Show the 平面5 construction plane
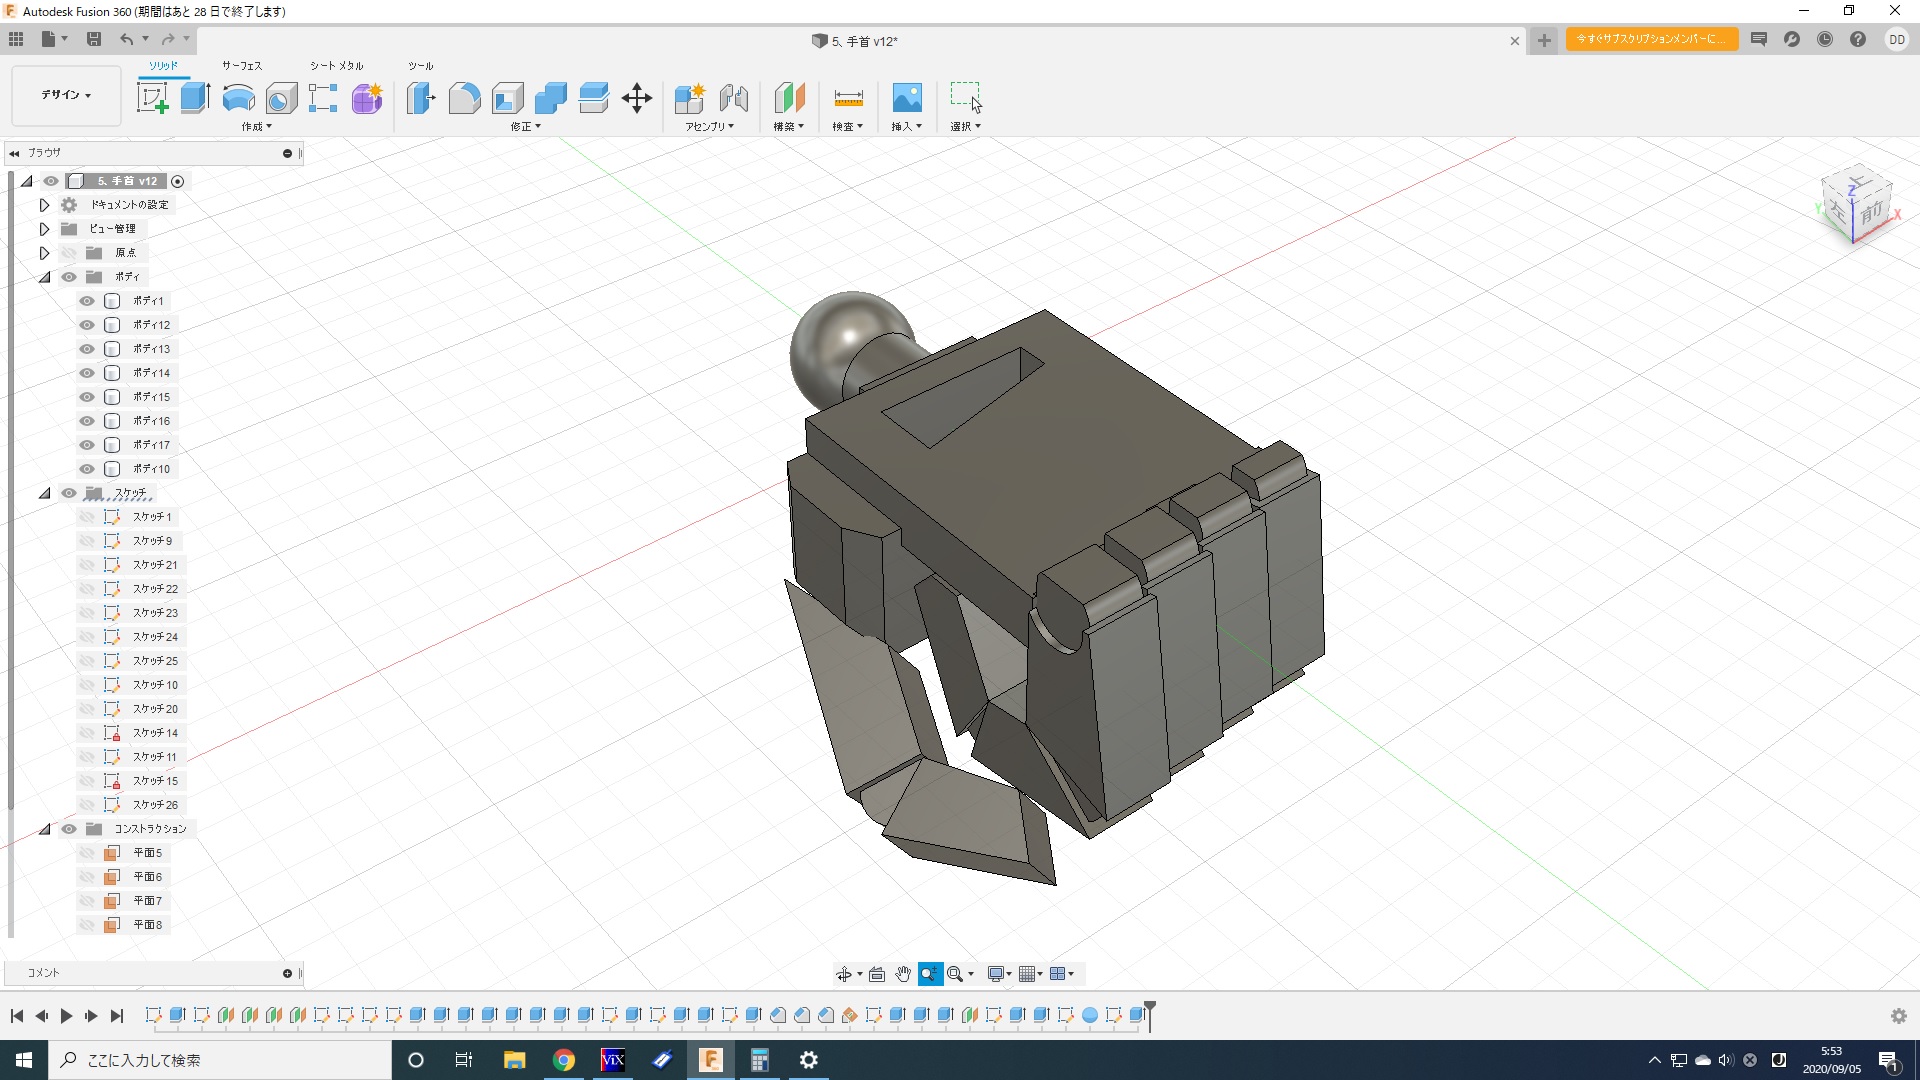The width and height of the screenshot is (1920, 1080). (x=87, y=853)
